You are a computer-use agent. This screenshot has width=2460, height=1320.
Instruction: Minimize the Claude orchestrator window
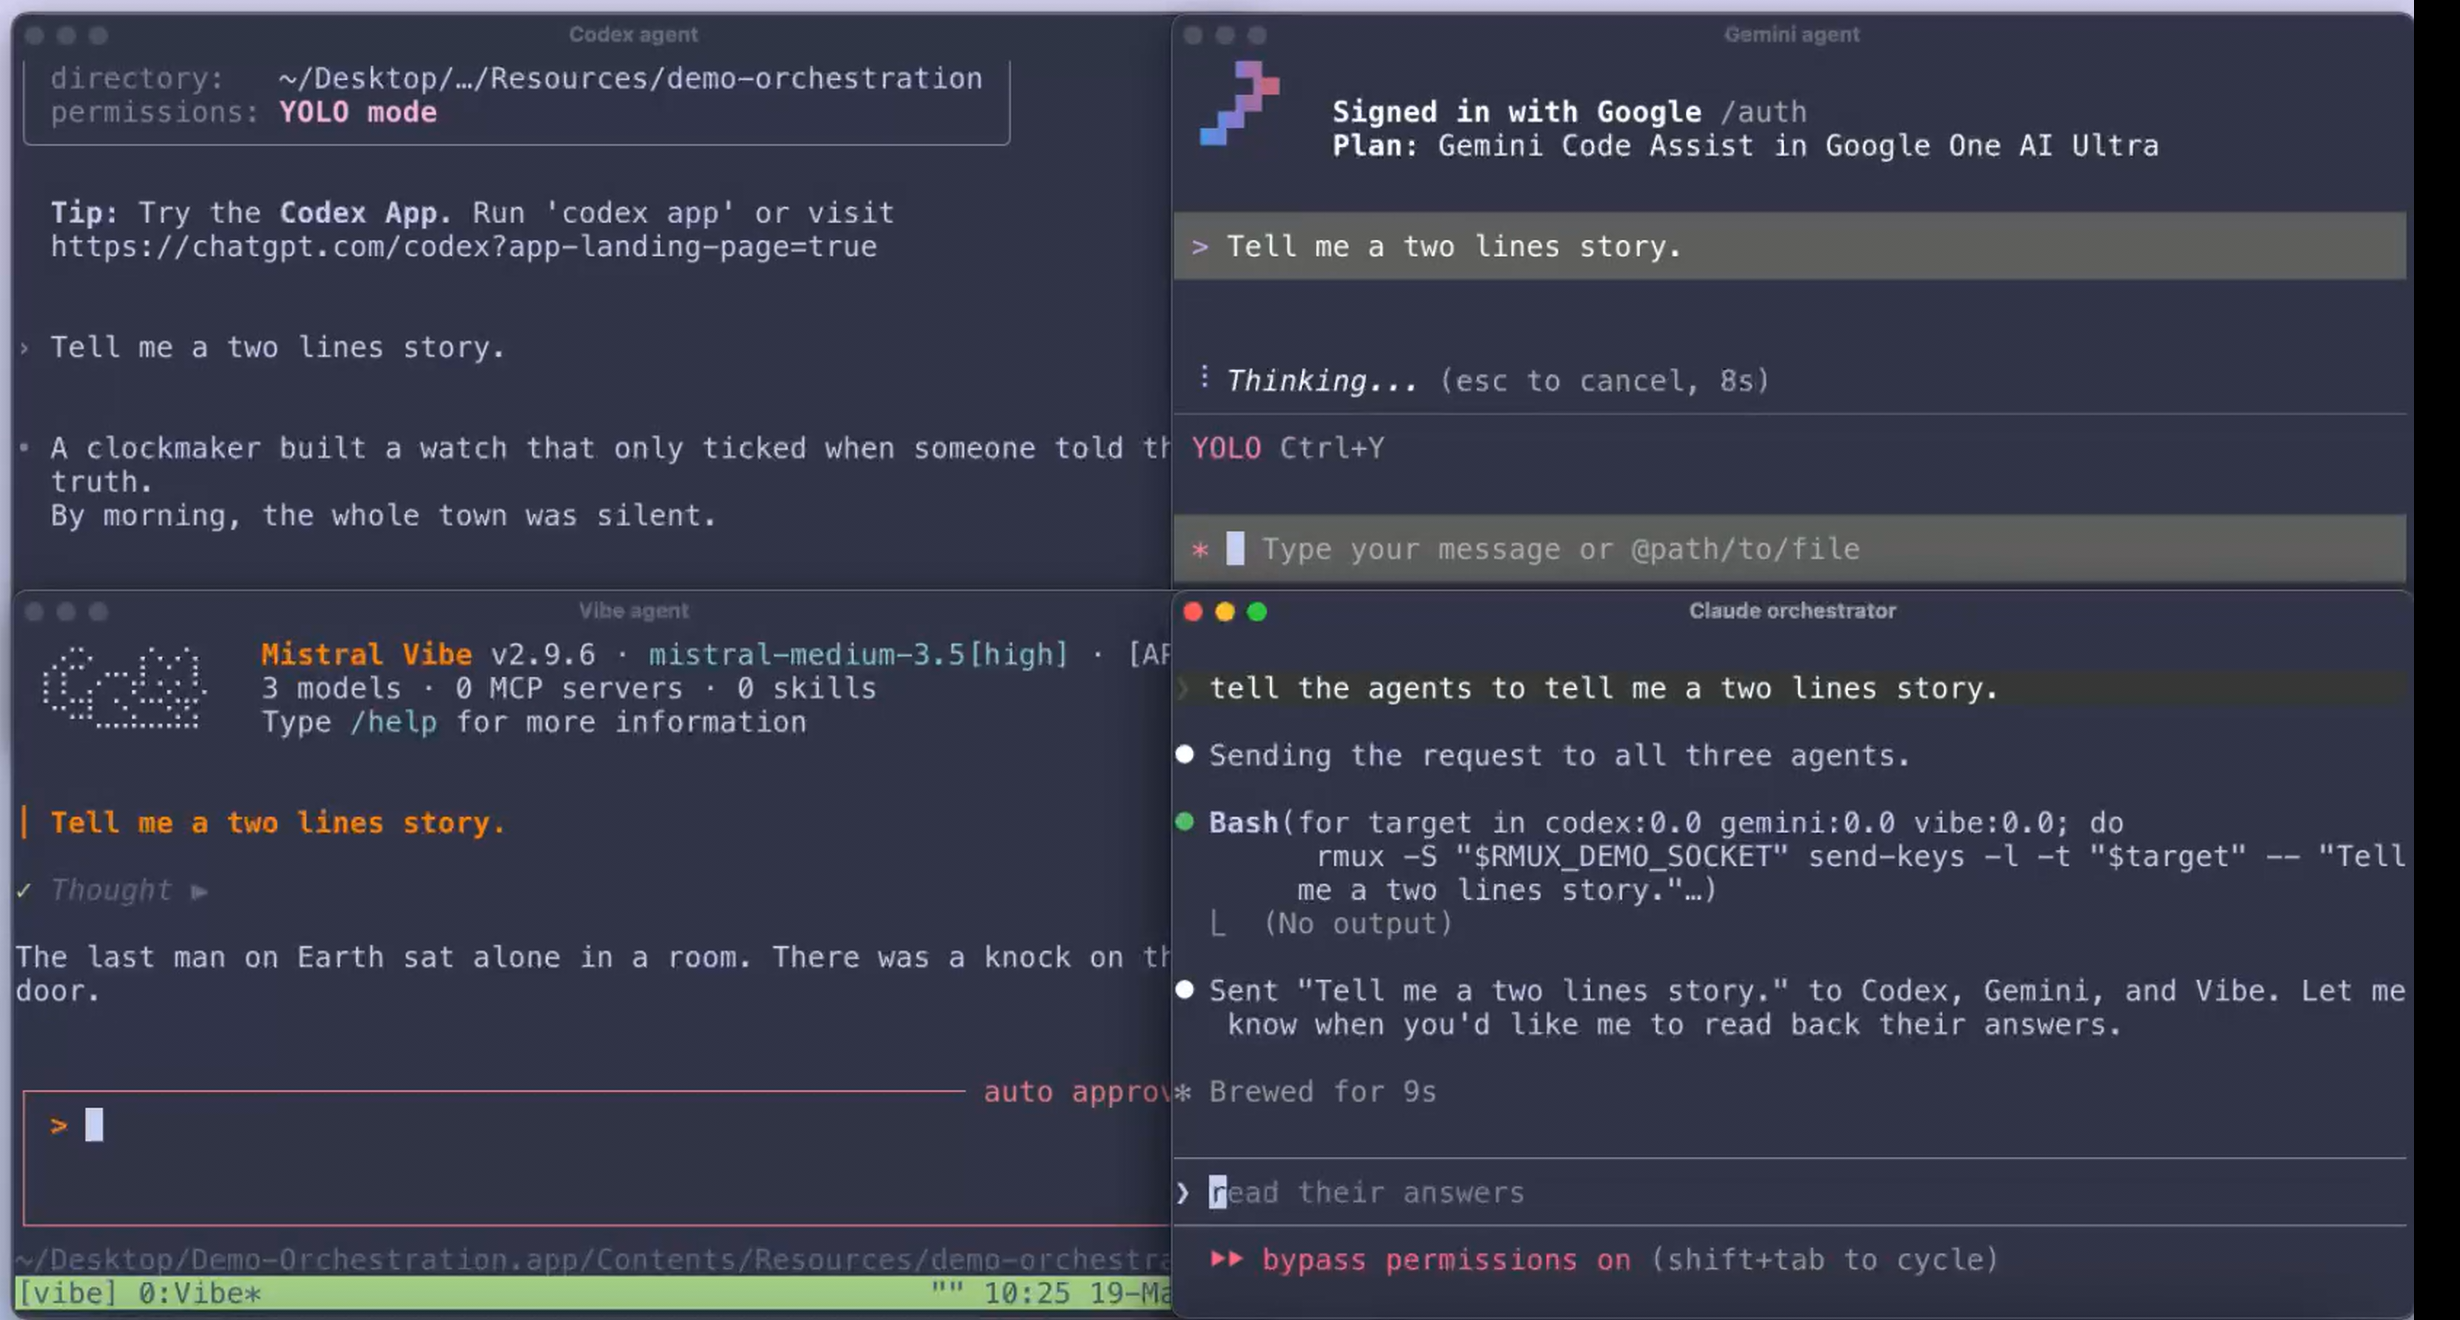tap(1225, 611)
